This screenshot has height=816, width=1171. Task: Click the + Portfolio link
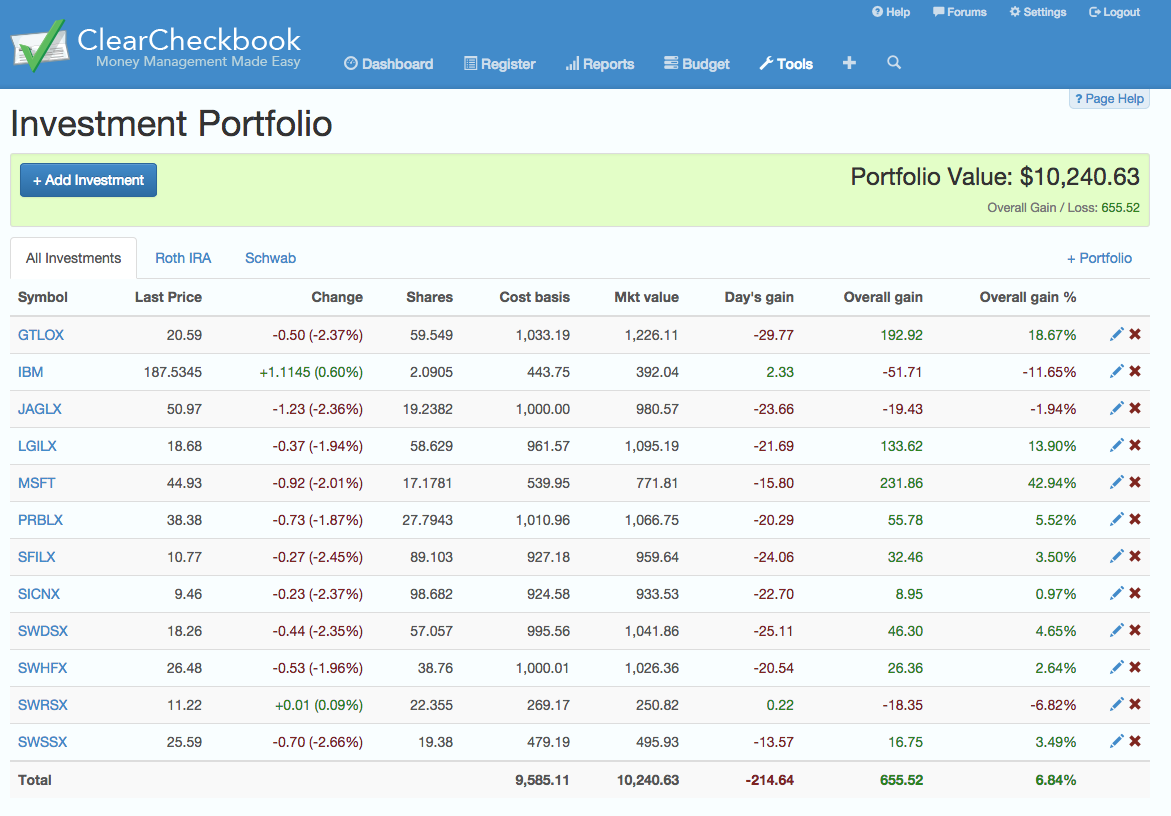pyautogui.click(x=1099, y=258)
